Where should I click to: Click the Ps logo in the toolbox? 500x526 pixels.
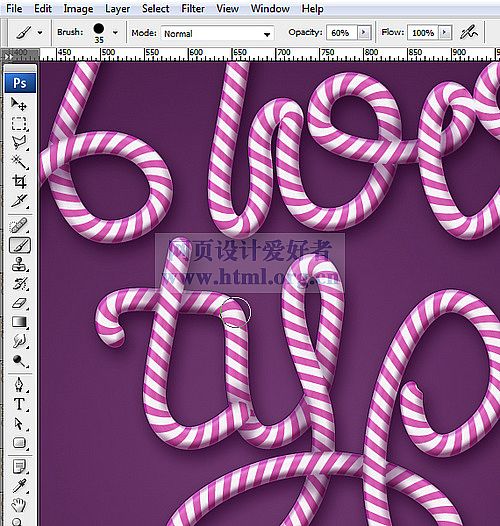pos(20,83)
